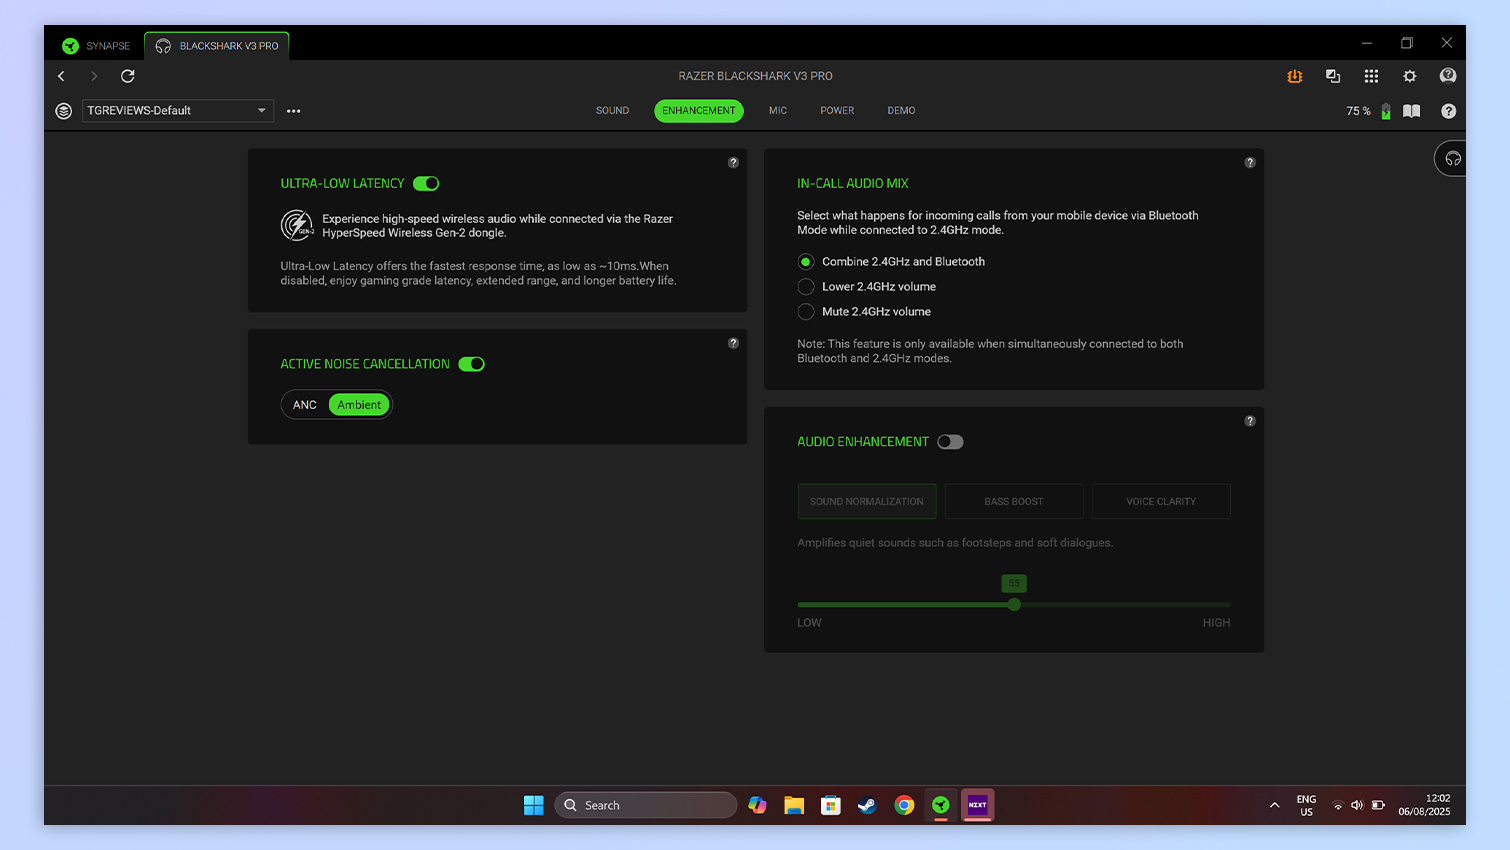The width and height of the screenshot is (1510, 850).
Task: Expand the TGREVIEWS-Default profile dropdown
Action: click(177, 111)
